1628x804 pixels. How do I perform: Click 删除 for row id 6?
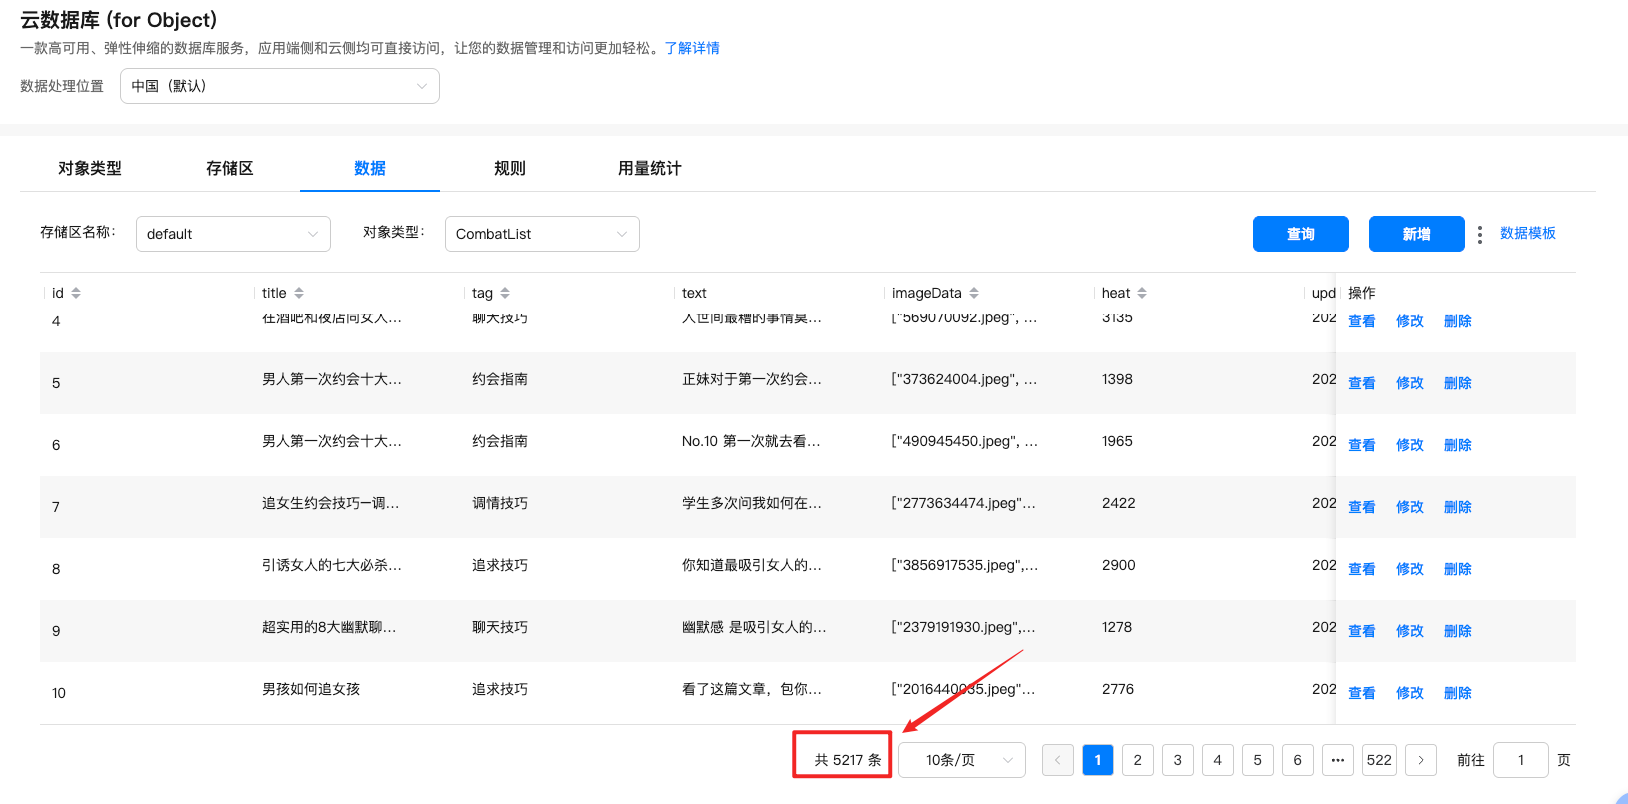coord(1458,445)
